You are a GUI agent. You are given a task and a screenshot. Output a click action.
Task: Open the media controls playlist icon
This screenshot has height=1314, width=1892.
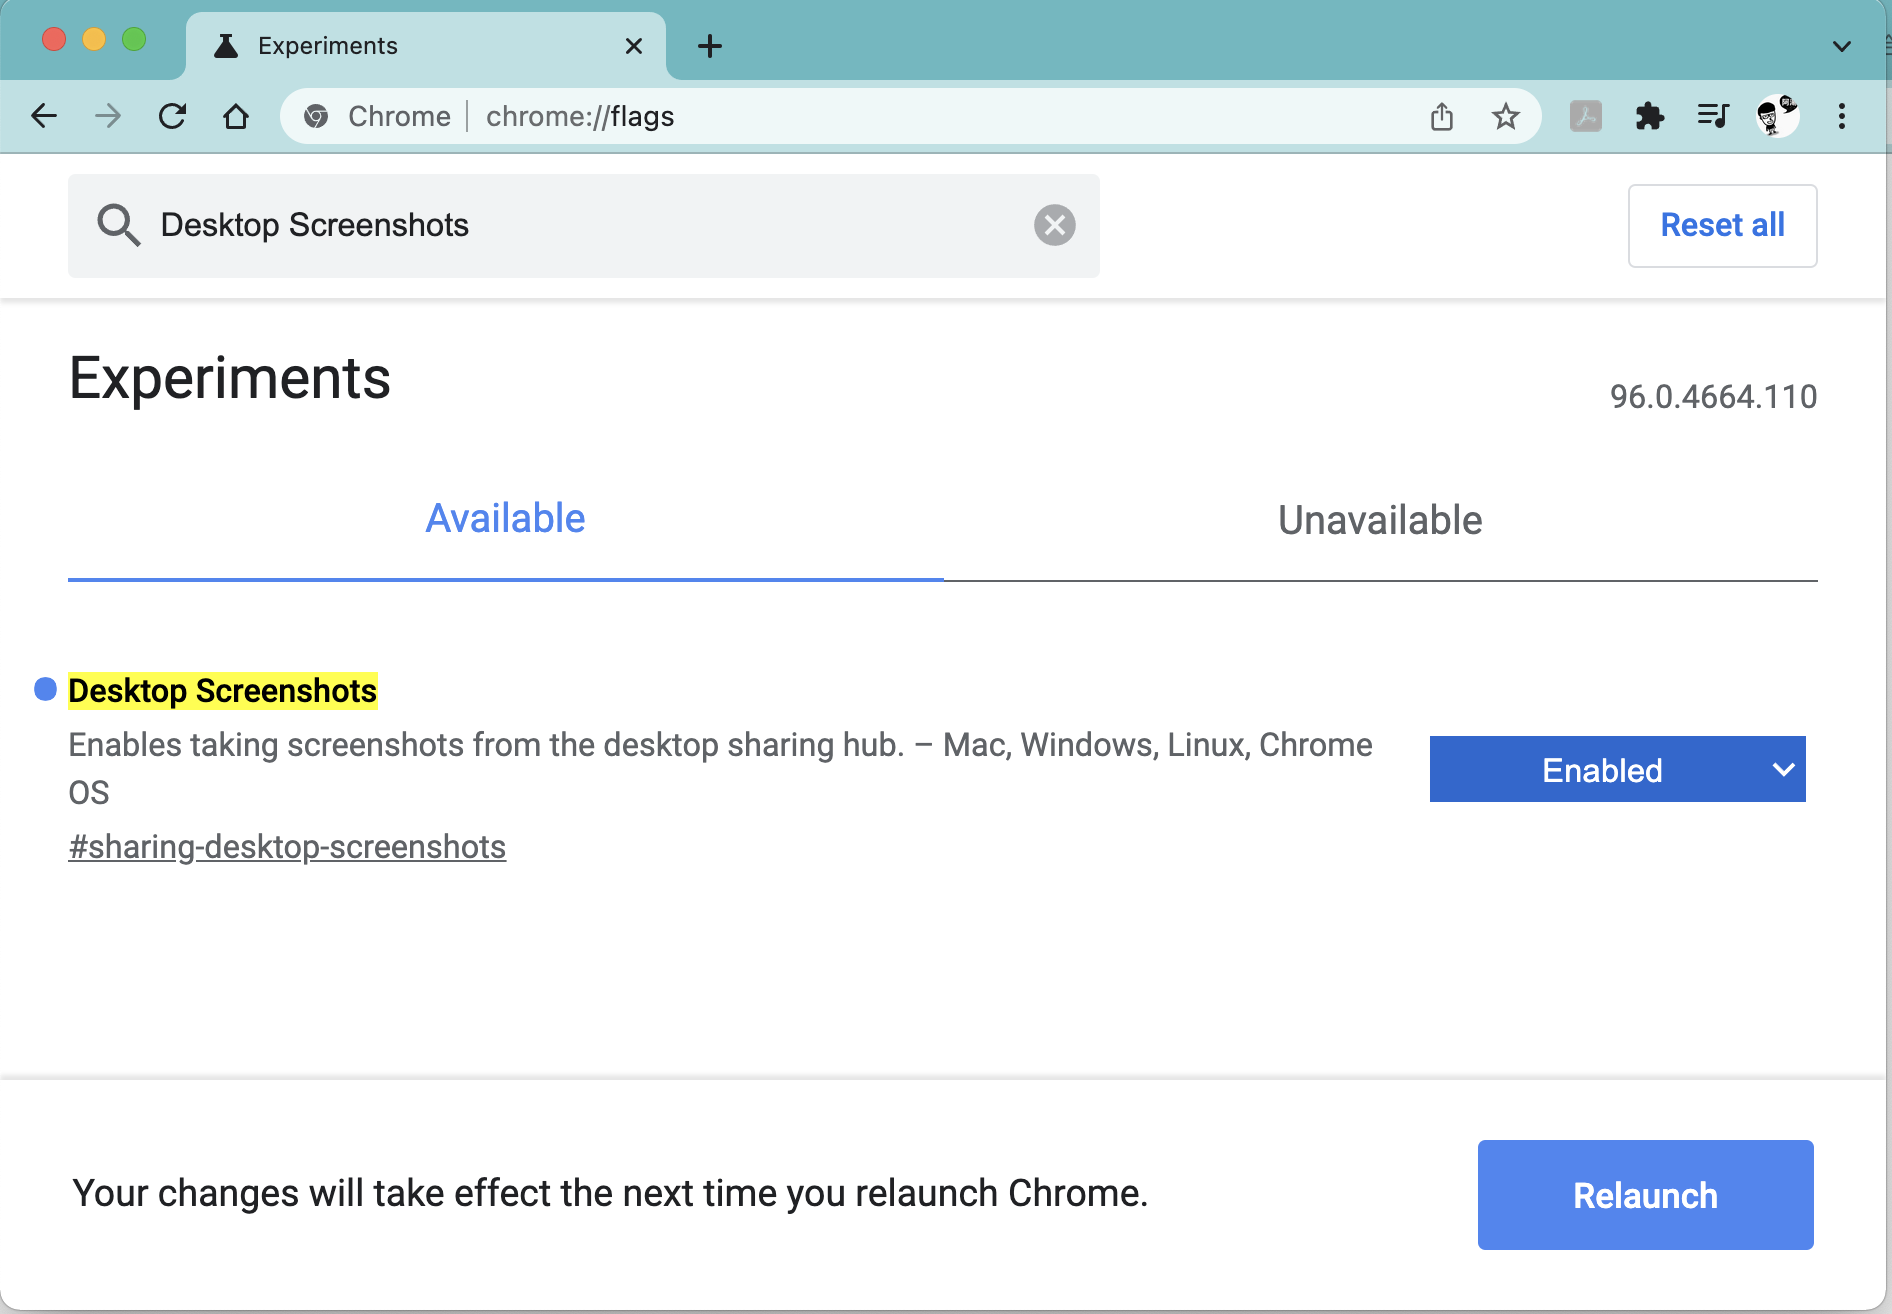(1713, 116)
